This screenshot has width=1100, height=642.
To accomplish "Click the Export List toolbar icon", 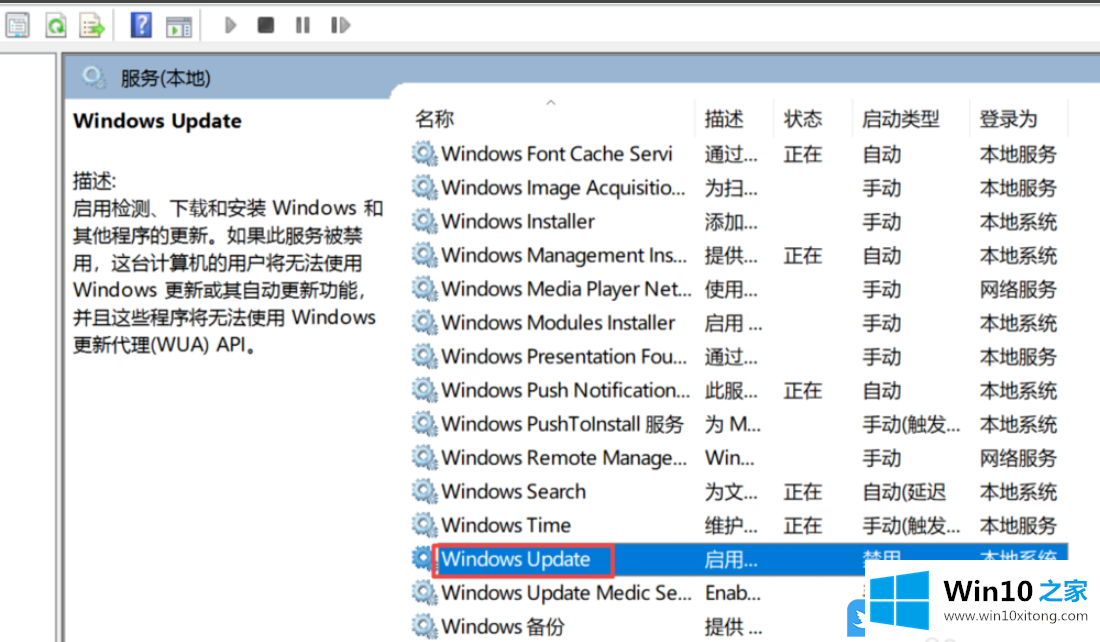I will pos(91,25).
